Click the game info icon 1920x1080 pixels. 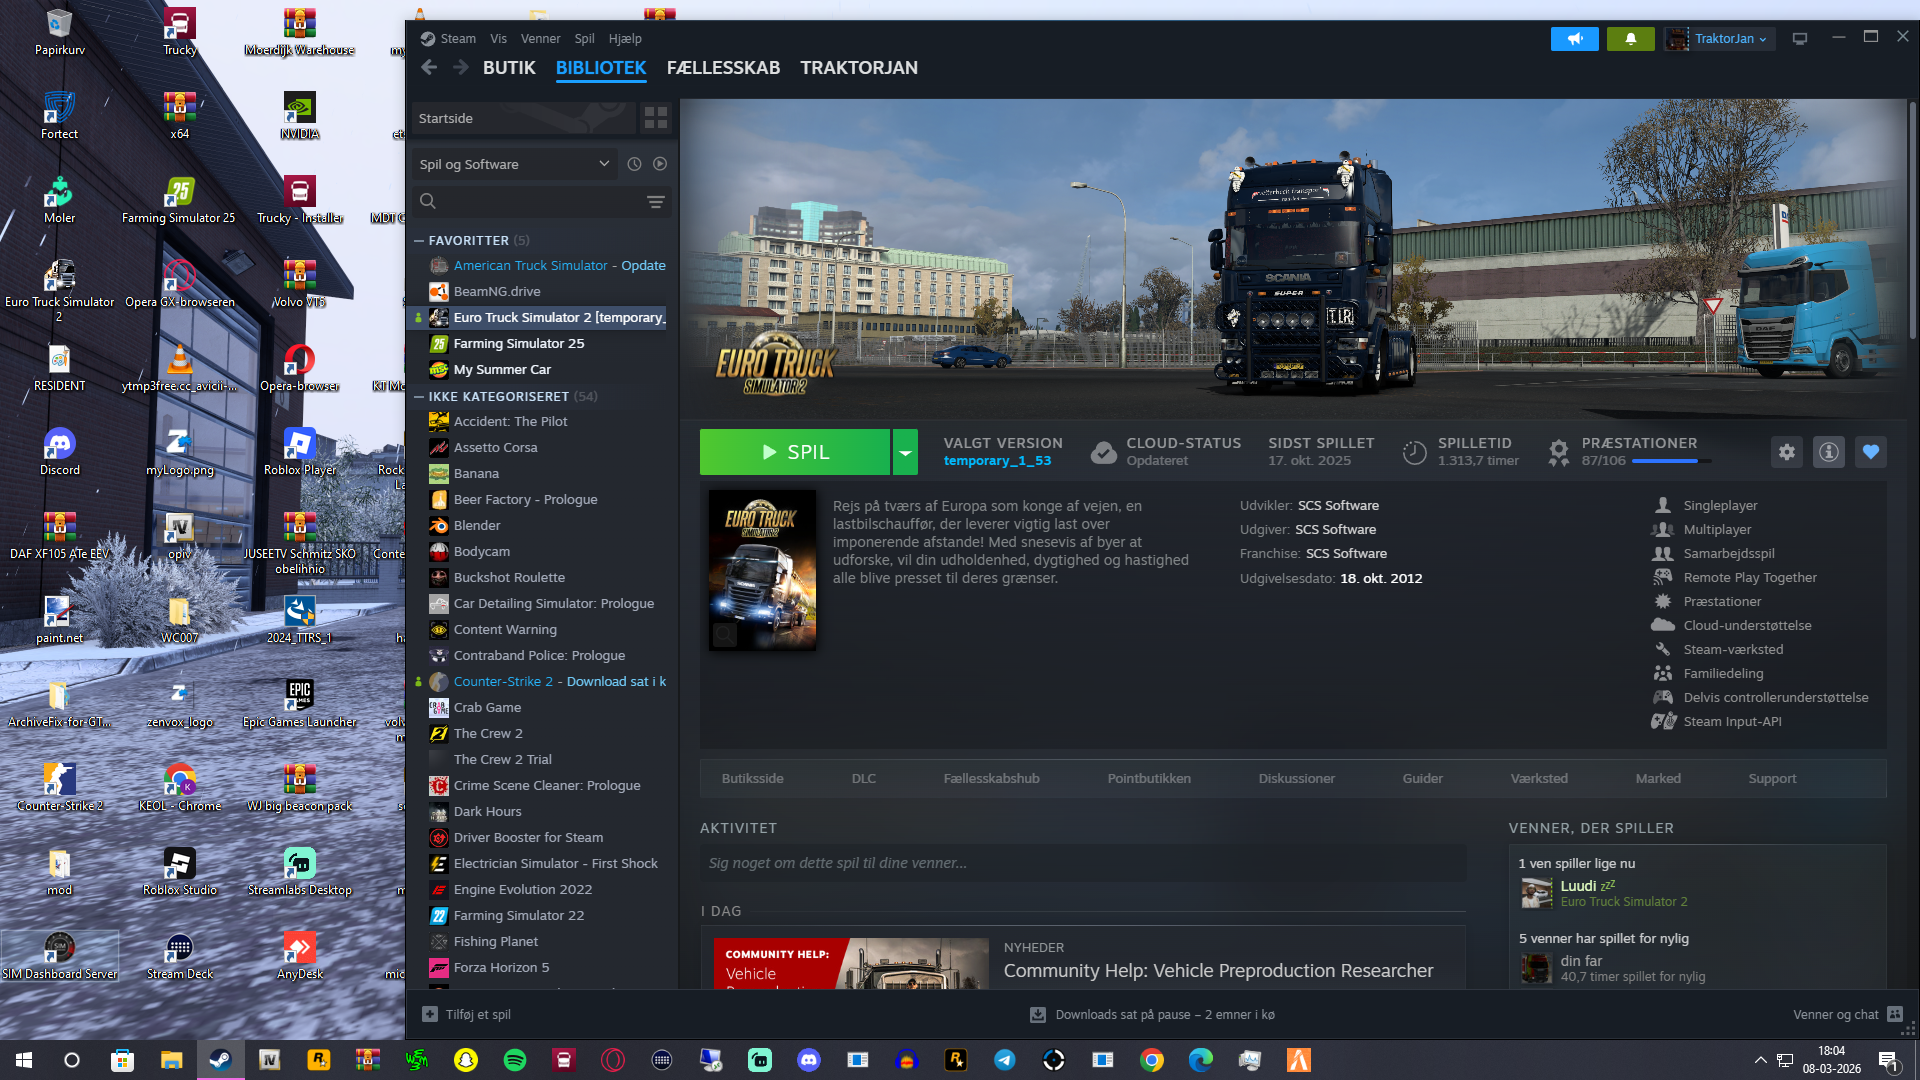click(1829, 452)
